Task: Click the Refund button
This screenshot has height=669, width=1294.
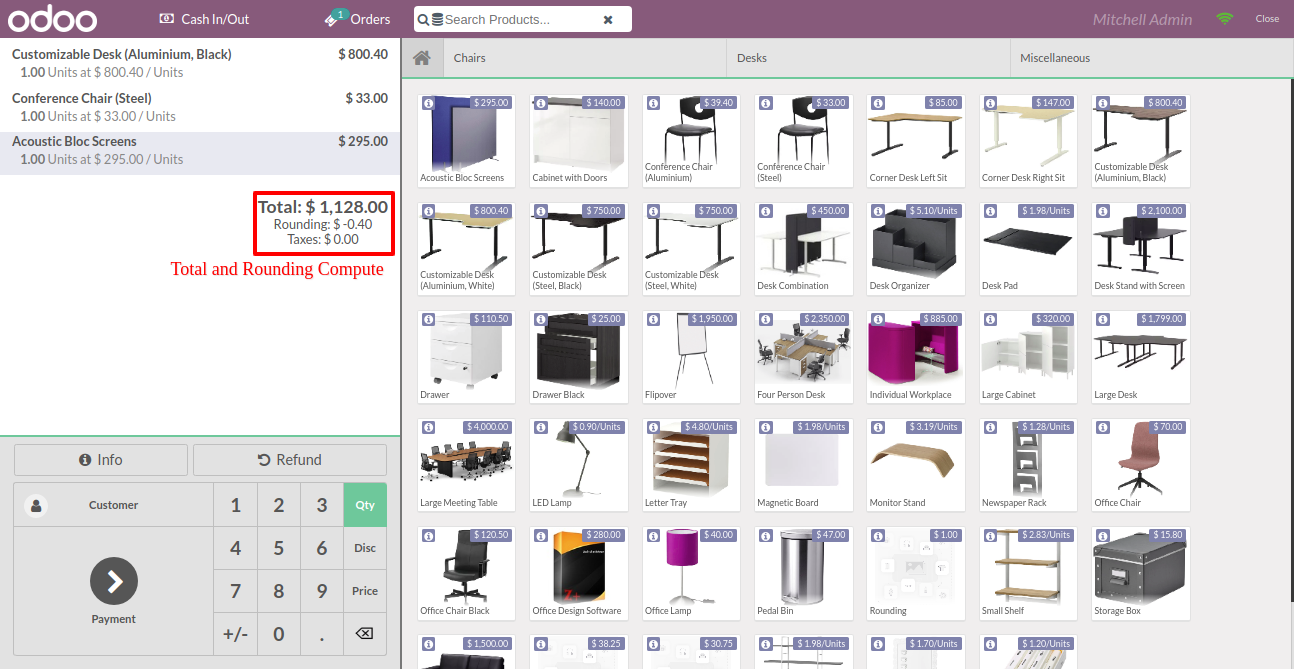Action: [x=290, y=460]
